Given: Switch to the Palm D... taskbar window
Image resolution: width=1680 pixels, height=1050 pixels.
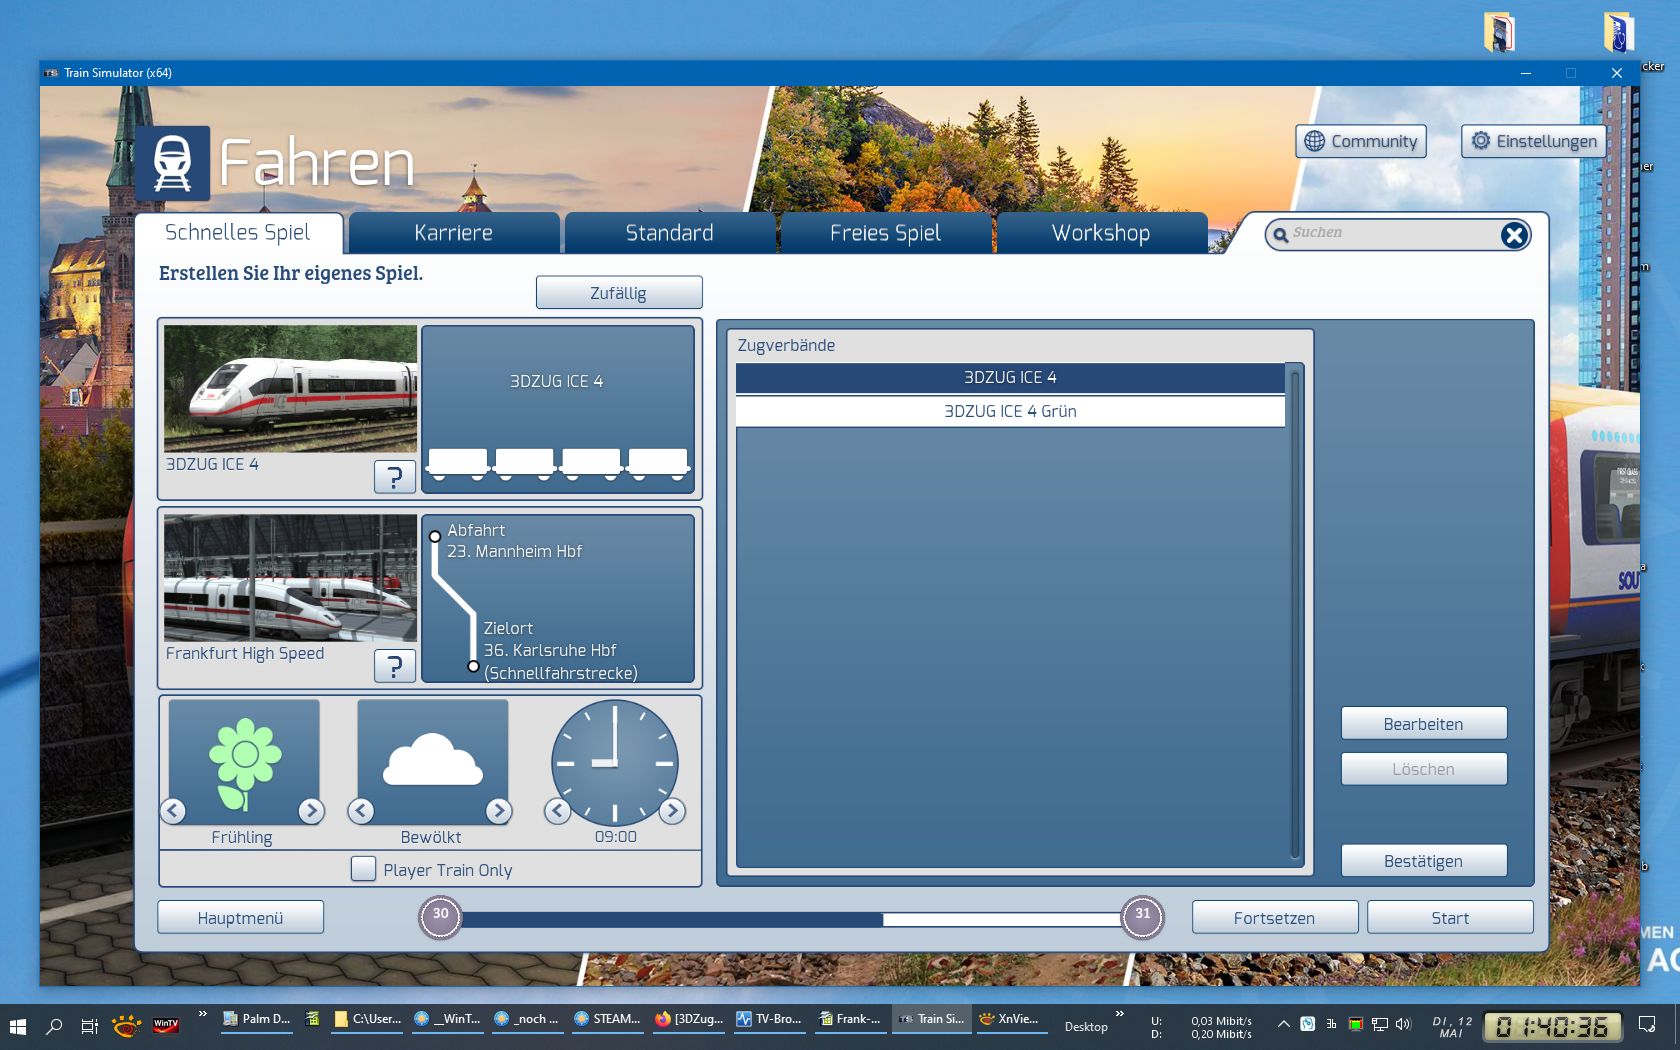Looking at the screenshot, I should (257, 1020).
